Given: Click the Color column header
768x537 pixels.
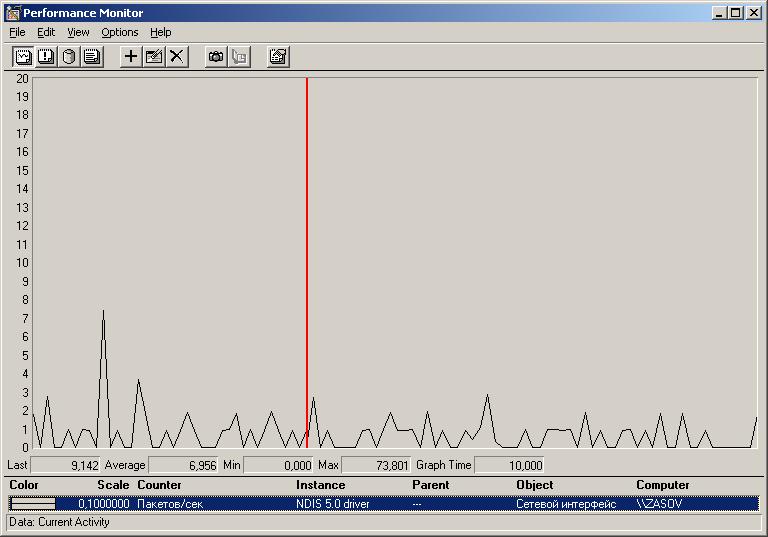Looking at the screenshot, I should click(x=24, y=485).
